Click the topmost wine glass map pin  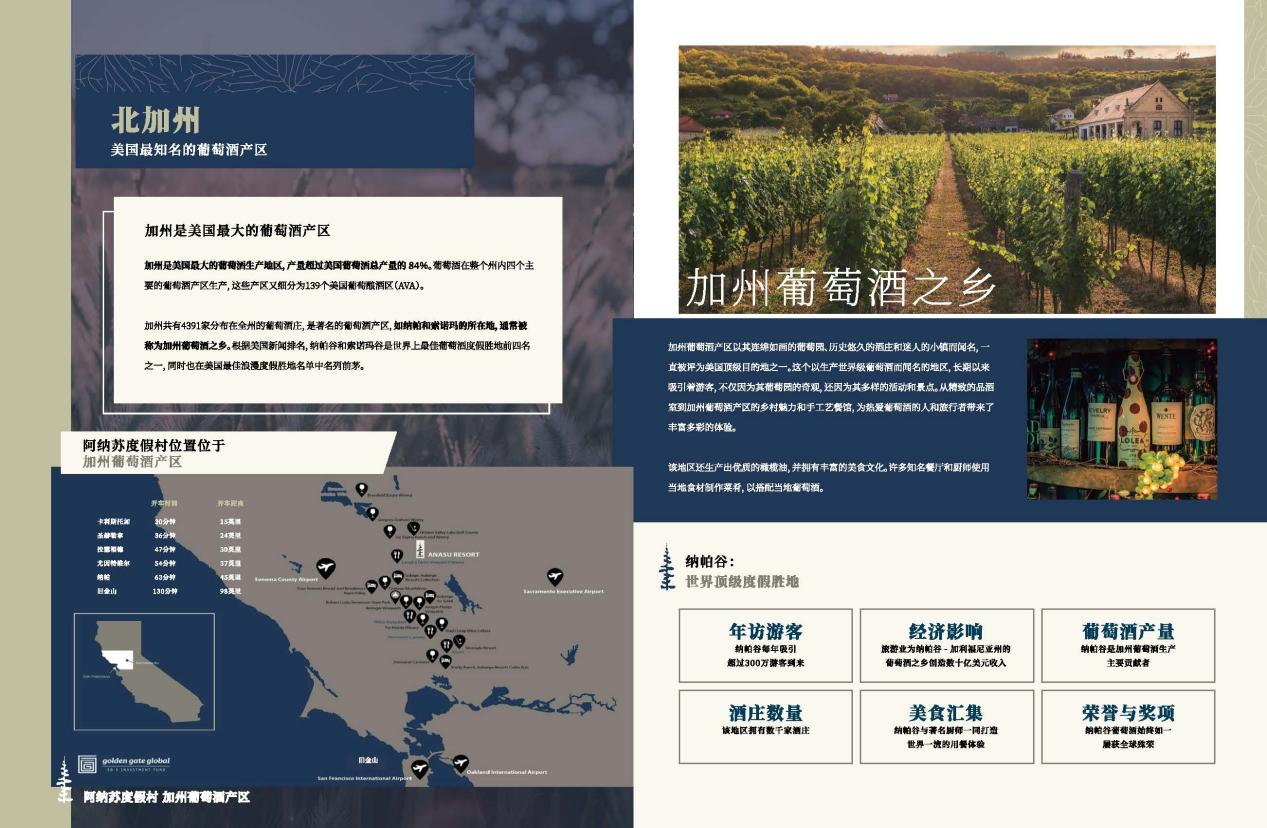[361, 489]
